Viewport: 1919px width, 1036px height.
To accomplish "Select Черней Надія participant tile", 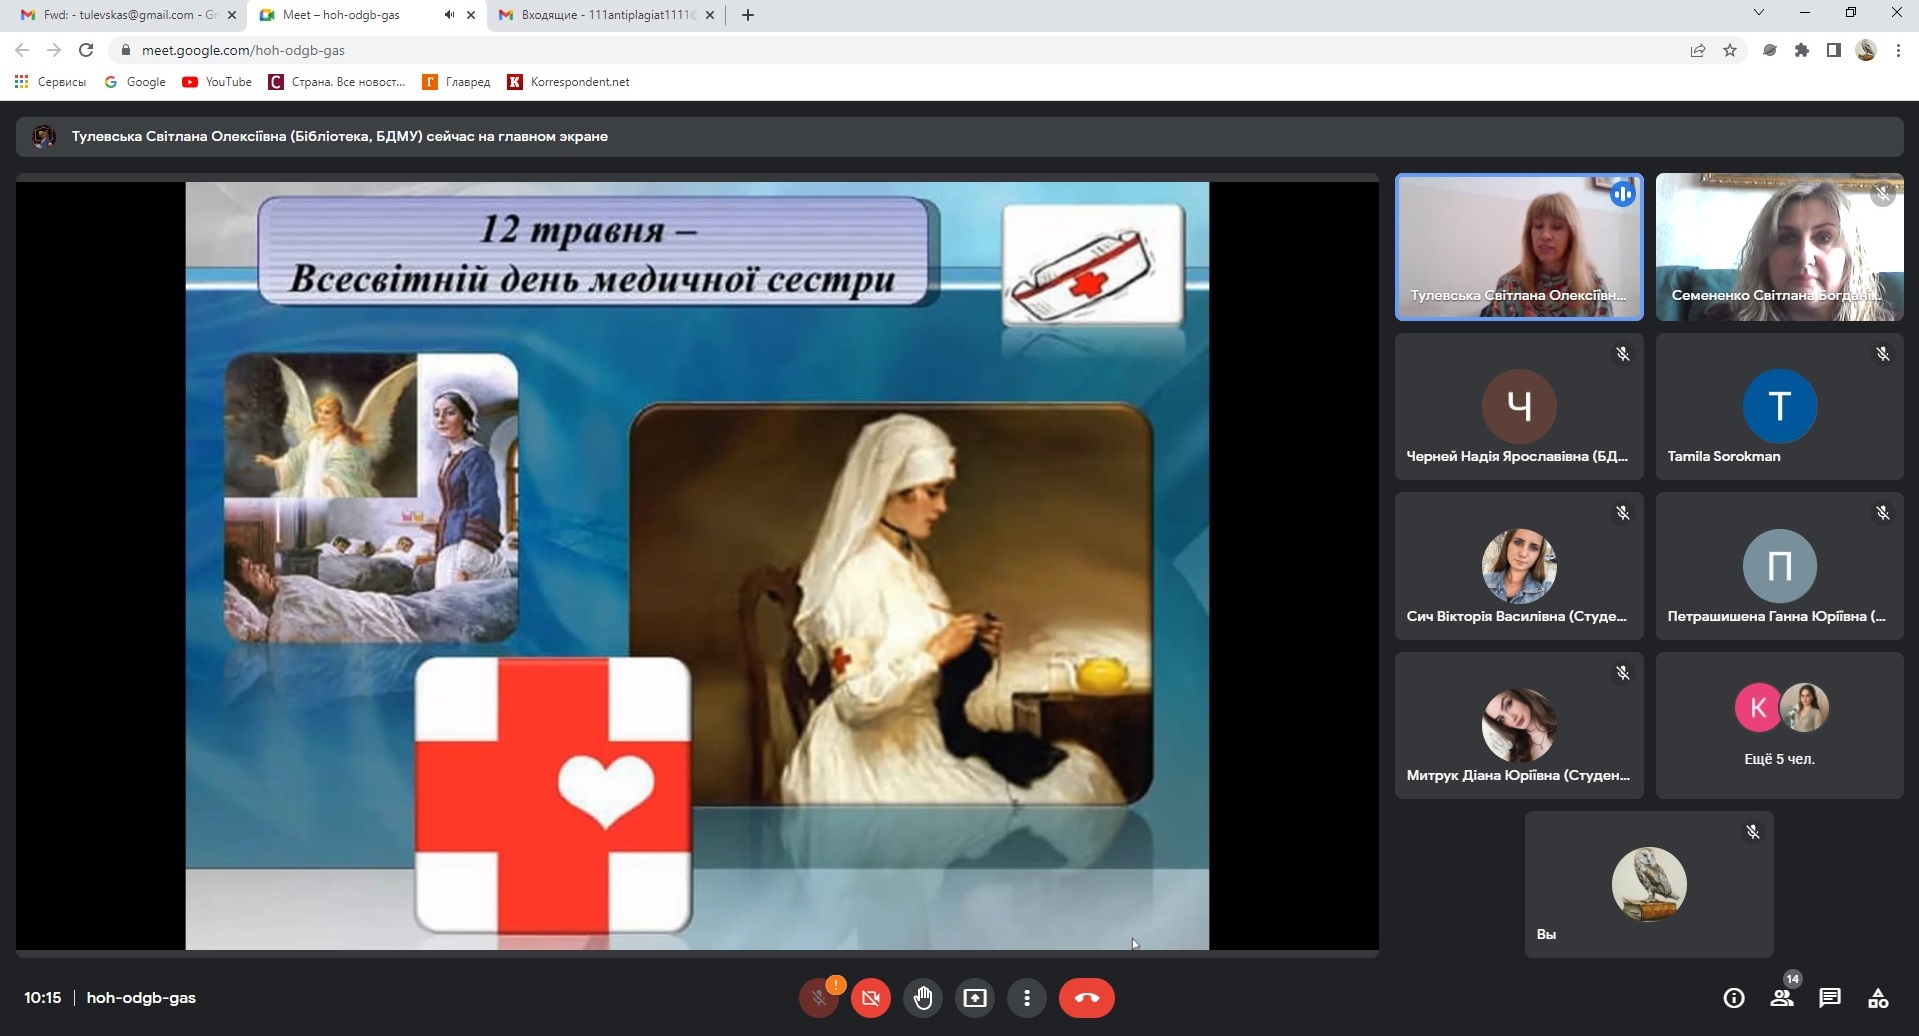I will 1519,406.
